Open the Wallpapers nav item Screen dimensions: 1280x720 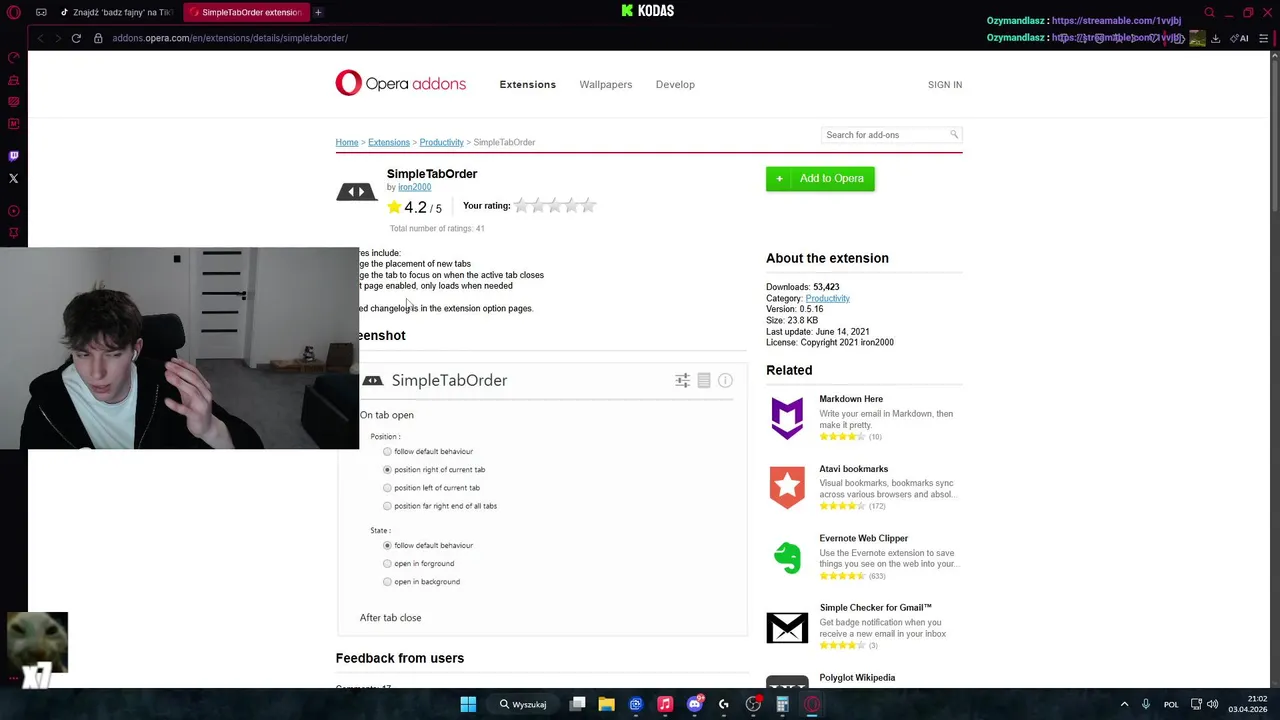606,84
